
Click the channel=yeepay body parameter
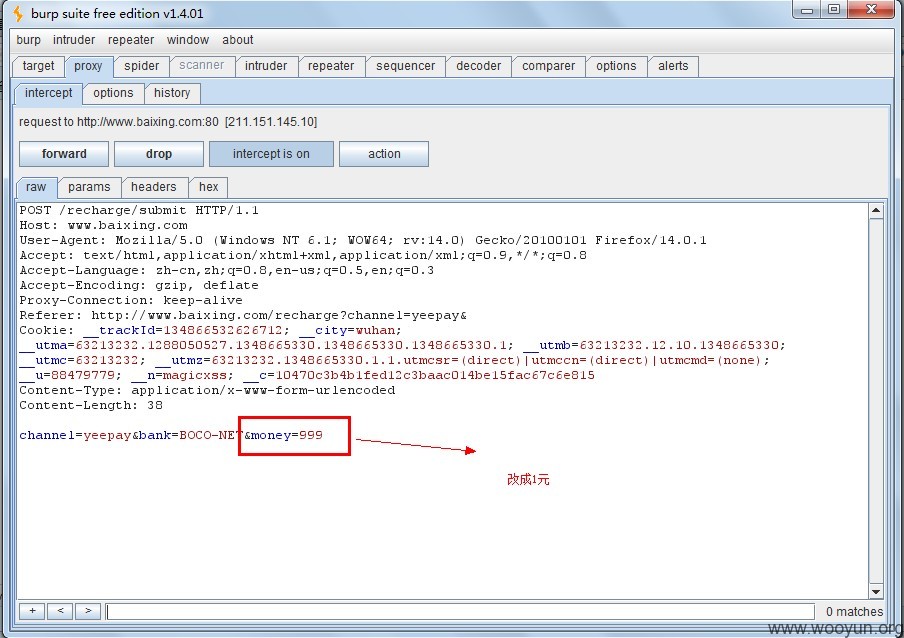point(75,435)
